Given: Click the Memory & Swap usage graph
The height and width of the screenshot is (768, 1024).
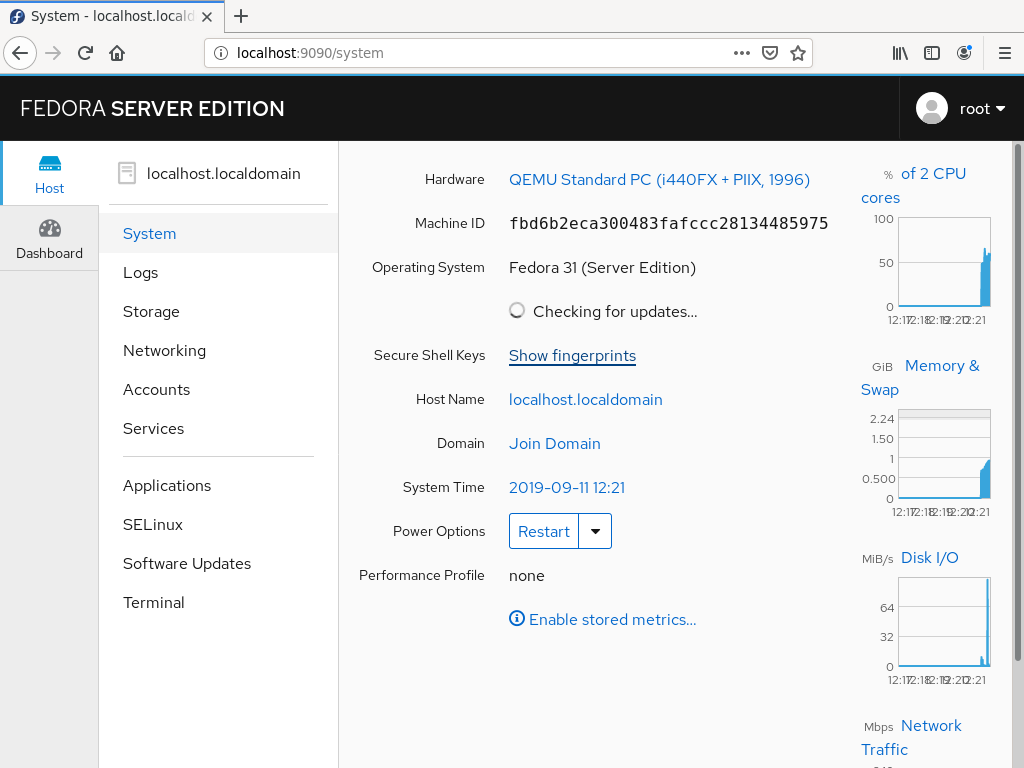Looking at the screenshot, I should click(x=944, y=454).
